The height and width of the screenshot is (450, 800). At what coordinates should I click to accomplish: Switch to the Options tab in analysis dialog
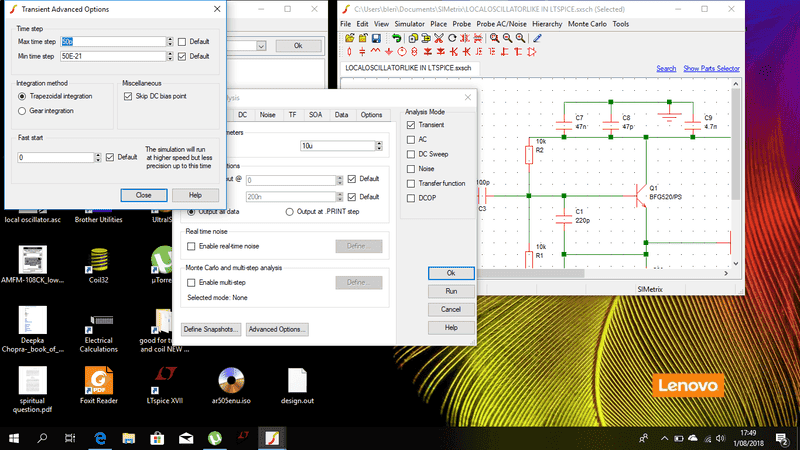pyautogui.click(x=371, y=115)
